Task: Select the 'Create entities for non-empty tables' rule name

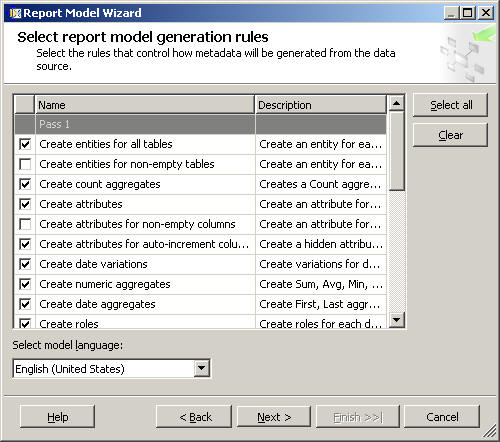Action: 127,164
